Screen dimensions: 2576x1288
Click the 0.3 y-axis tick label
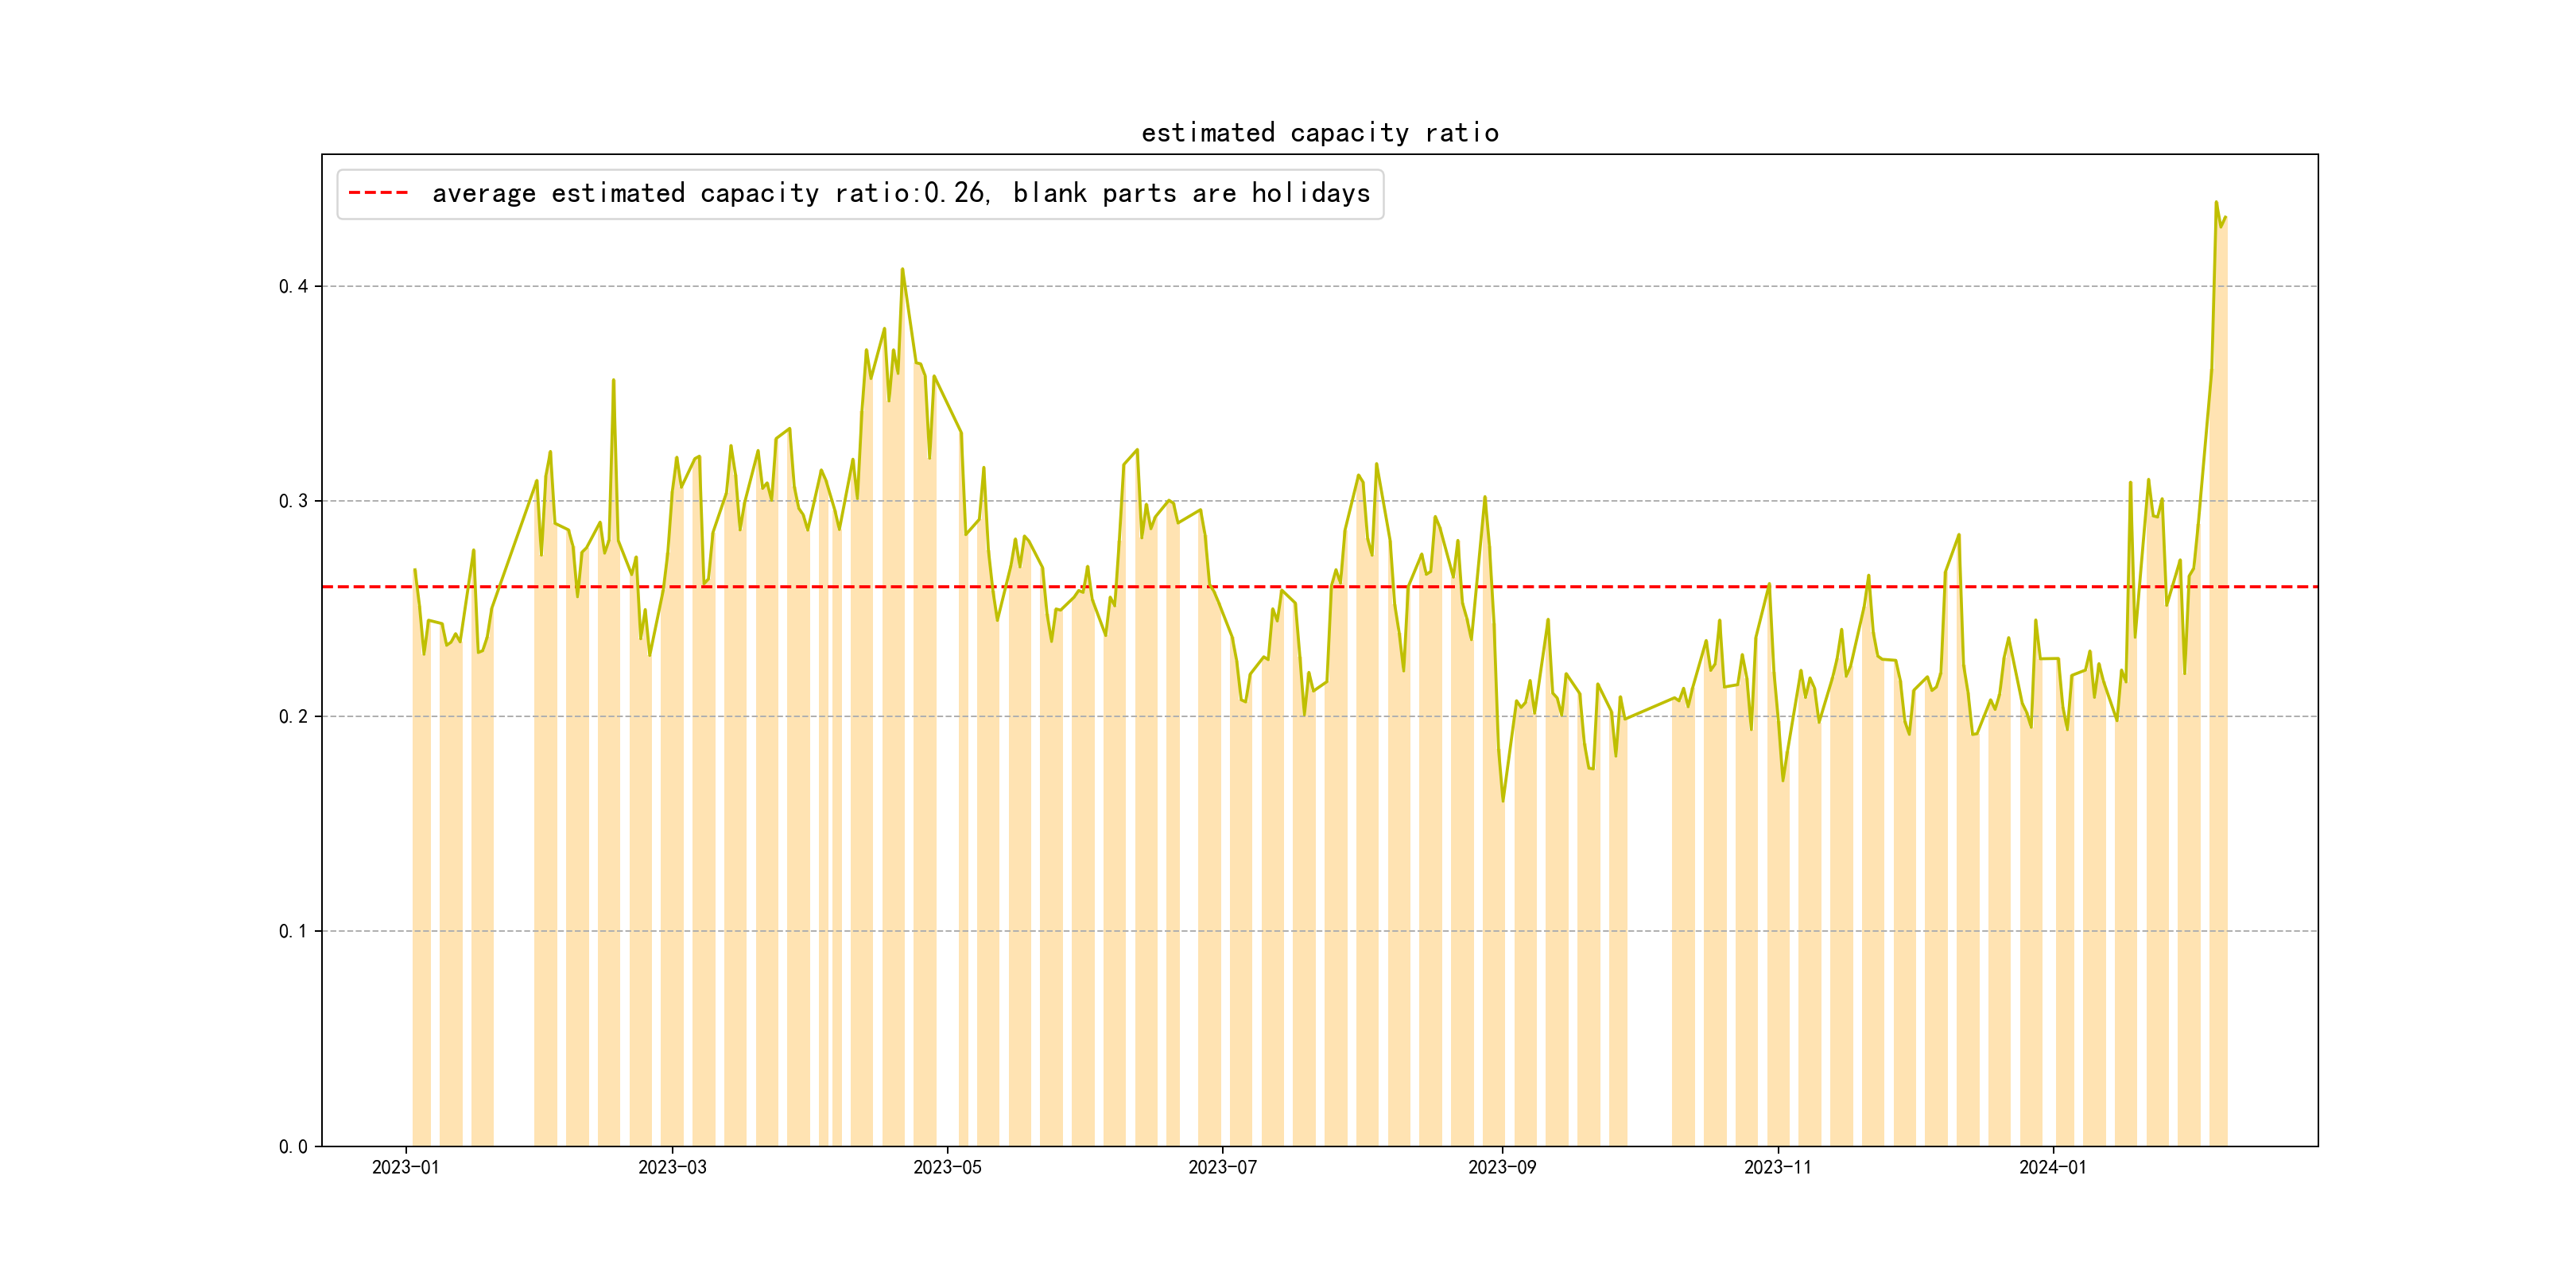coord(293,501)
